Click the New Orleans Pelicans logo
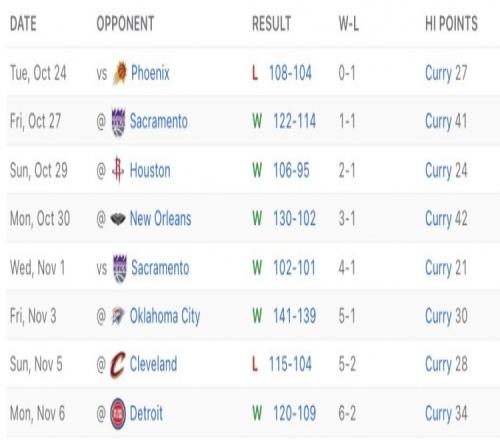Screen dimensions: 500x440 point(118,219)
